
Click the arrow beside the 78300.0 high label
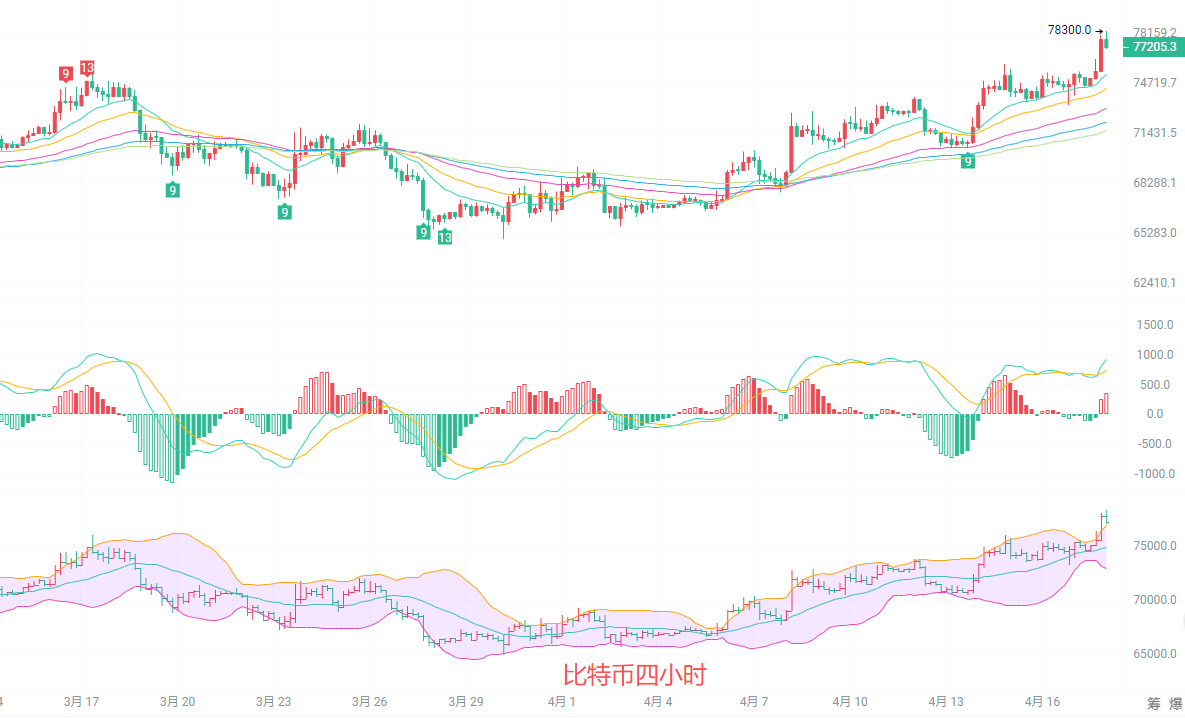coord(1100,31)
